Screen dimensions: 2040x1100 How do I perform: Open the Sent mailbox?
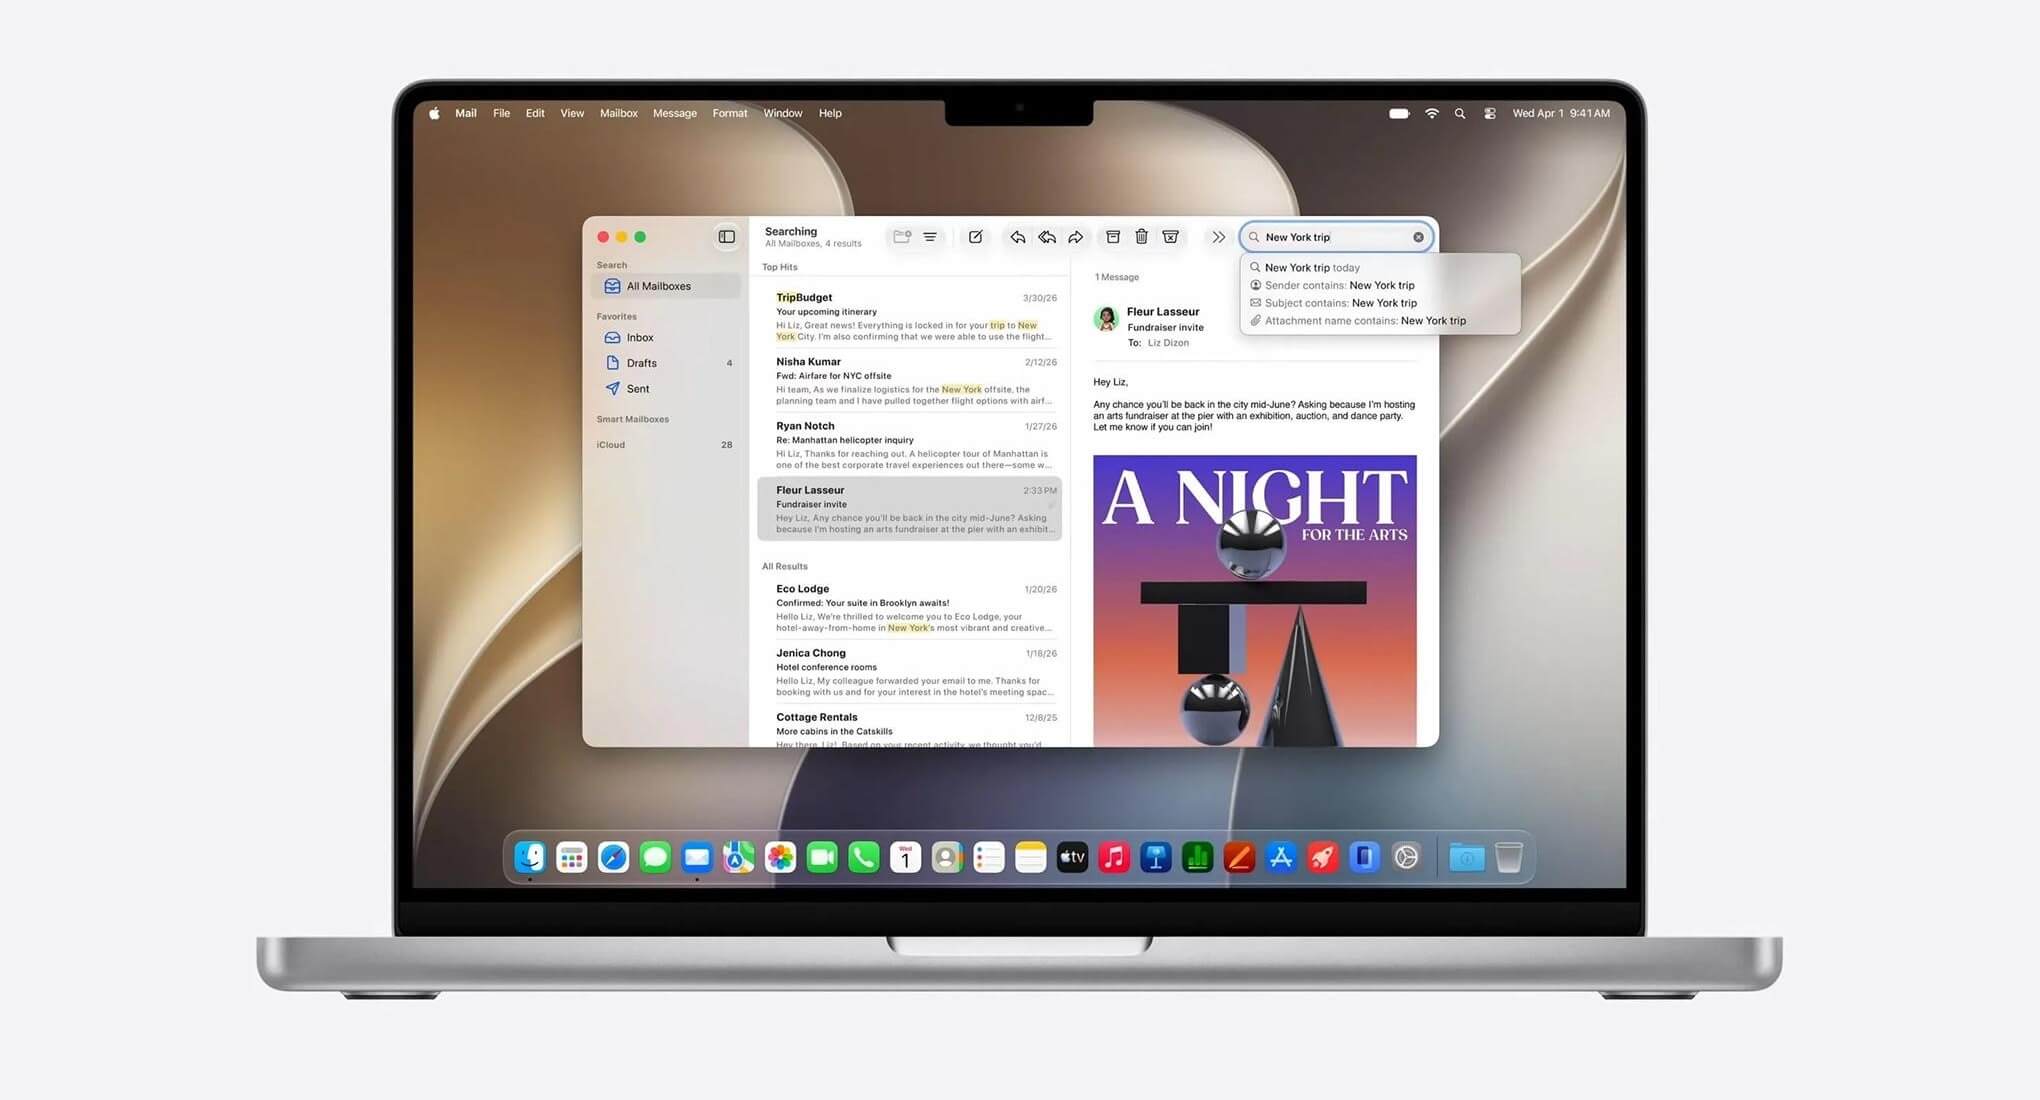coord(666,389)
